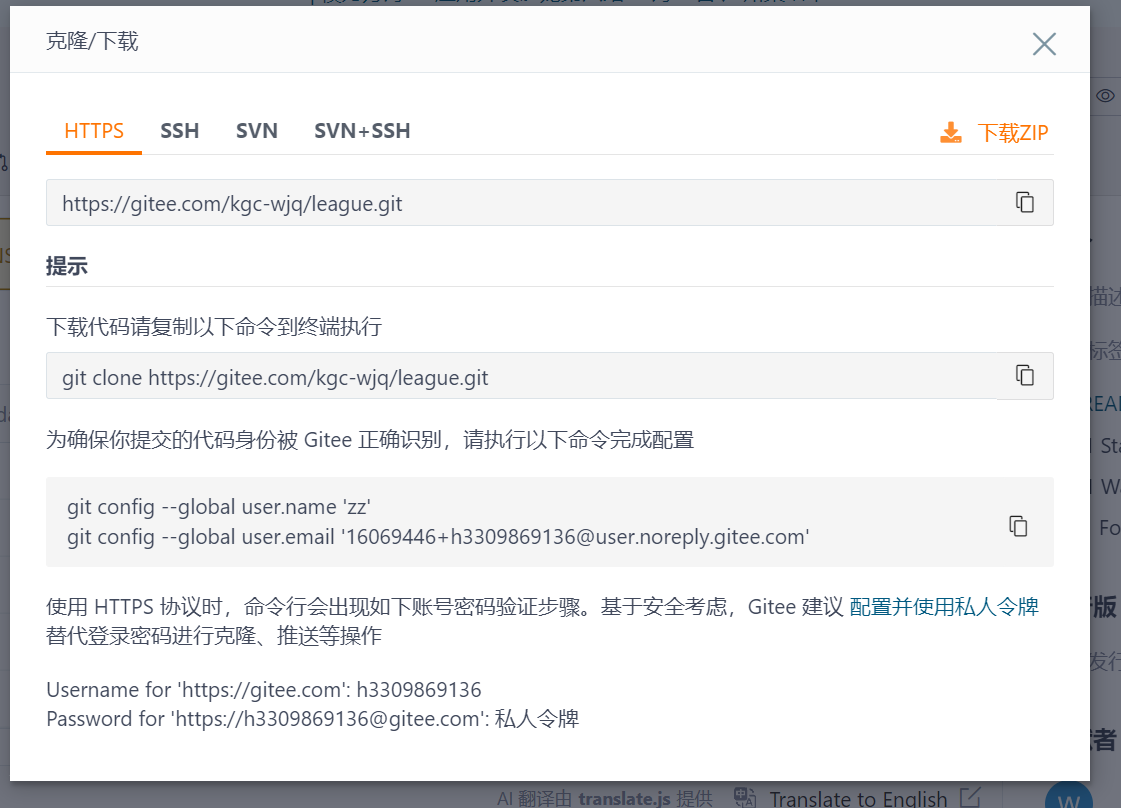Click the 下载ZIP download link
This screenshot has width=1121, height=808.
coord(1012,133)
